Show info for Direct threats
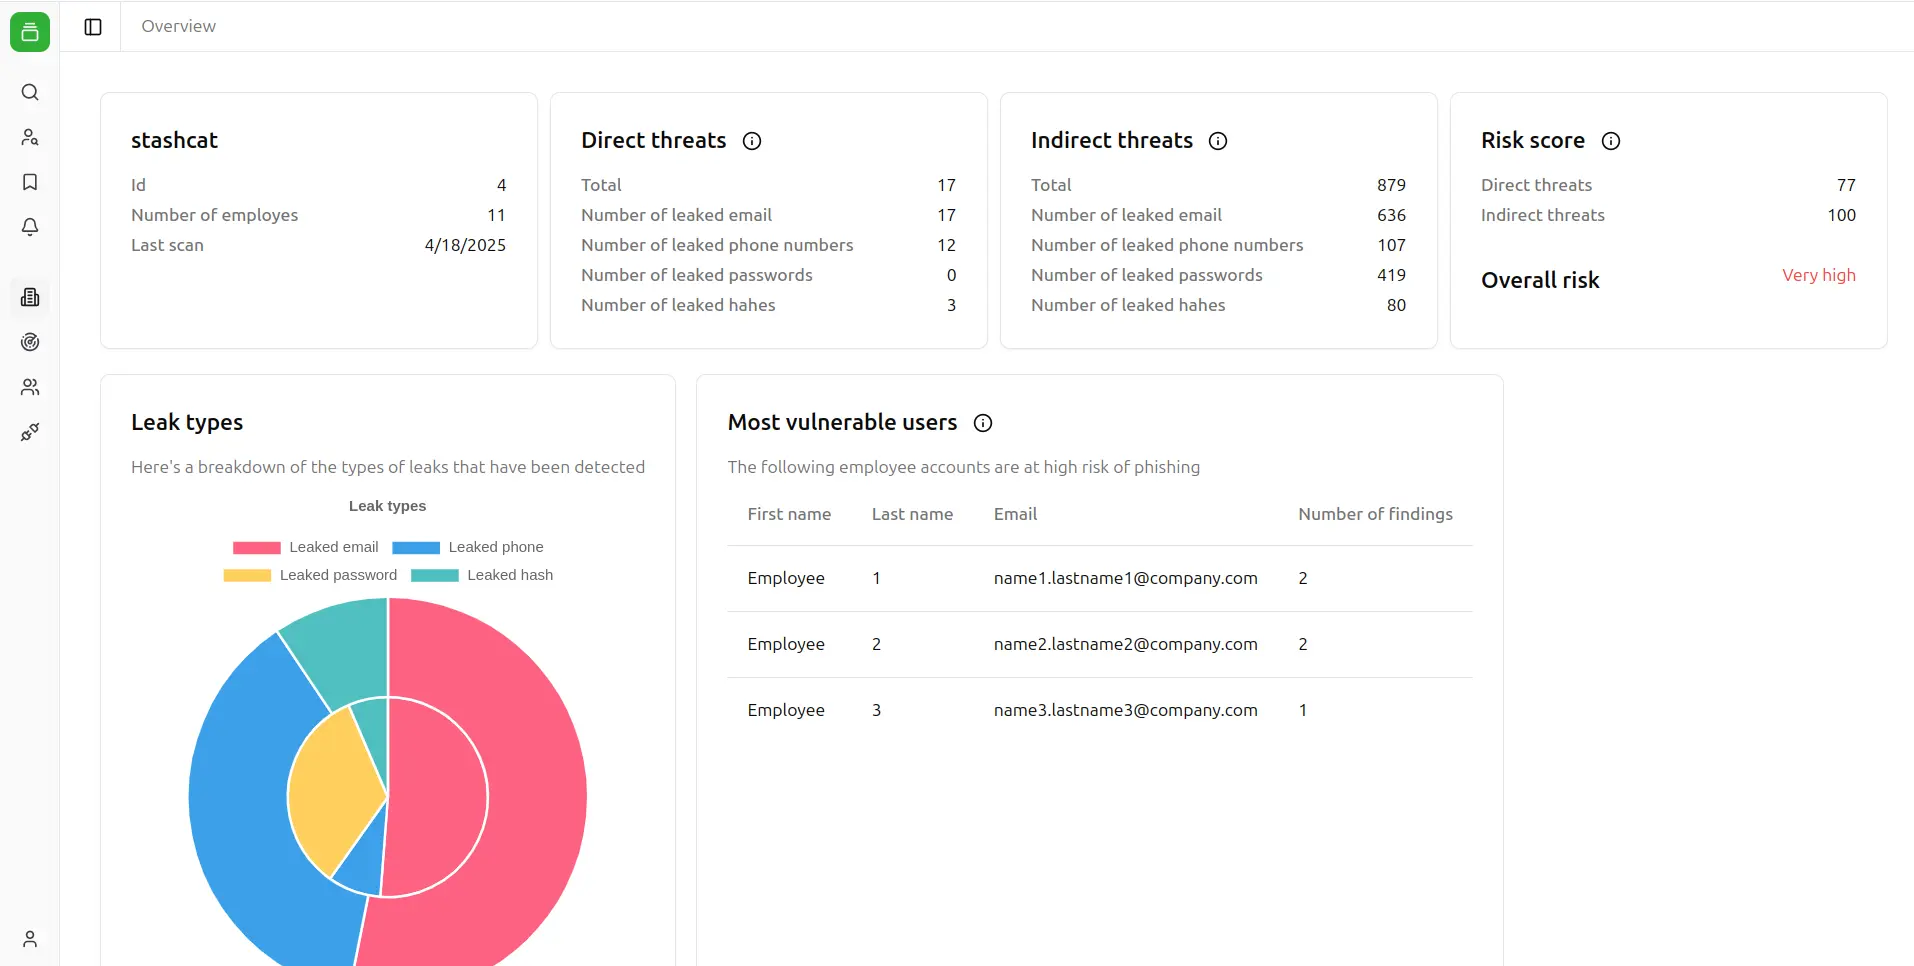The width and height of the screenshot is (1914, 966). click(752, 141)
